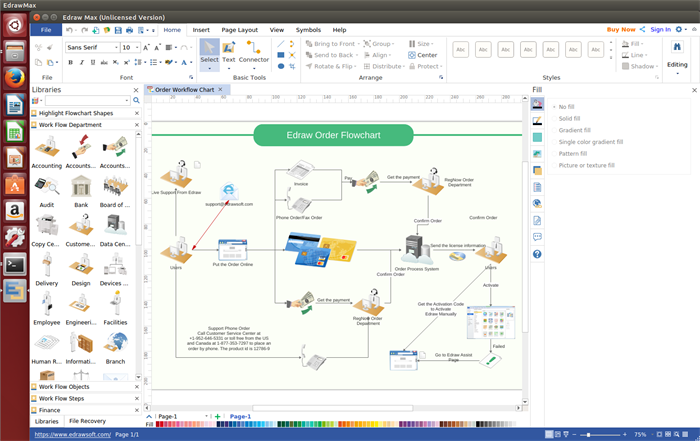Click the Connector tool
Image resolution: width=700 pixels, height=441 pixels.
coord(254,52)
